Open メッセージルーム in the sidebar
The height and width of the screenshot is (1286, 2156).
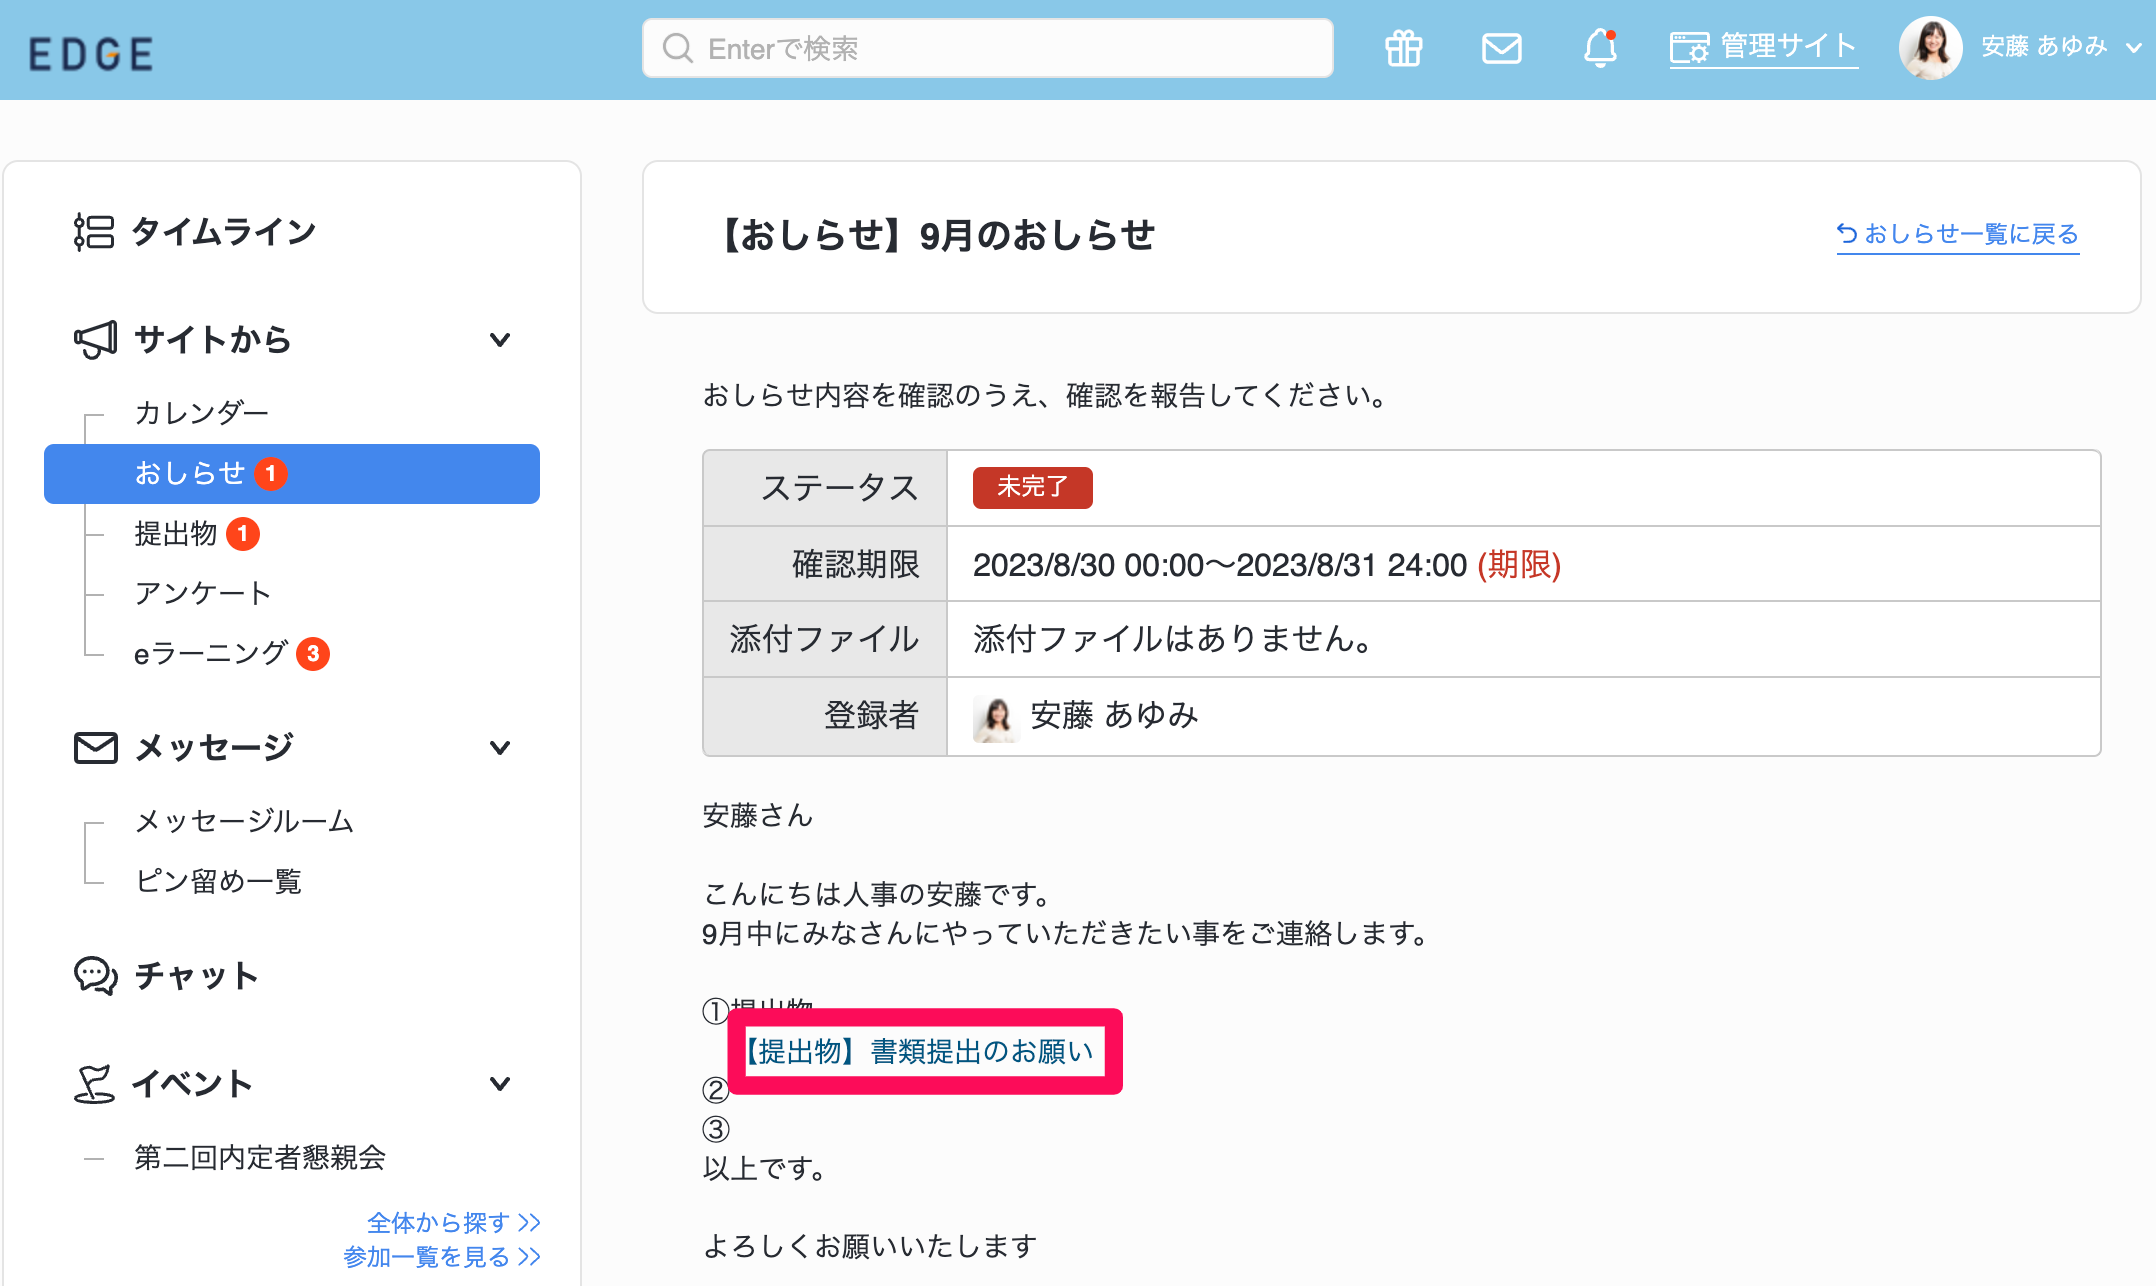point(245,821)
